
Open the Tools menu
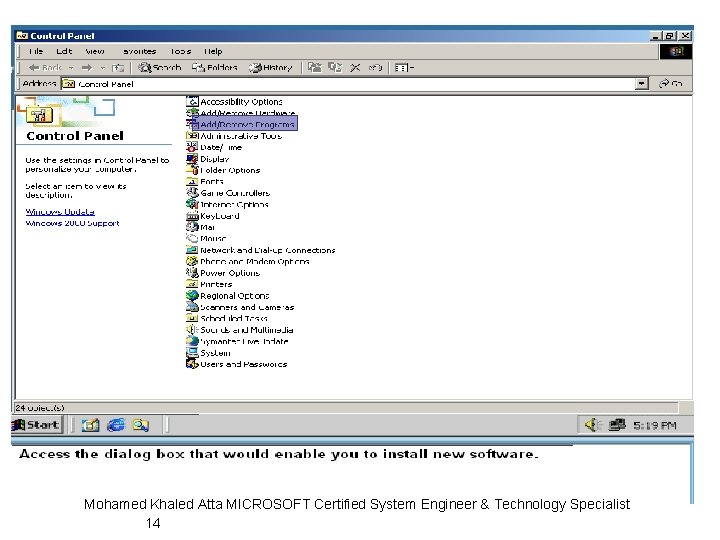pos(180,51)
